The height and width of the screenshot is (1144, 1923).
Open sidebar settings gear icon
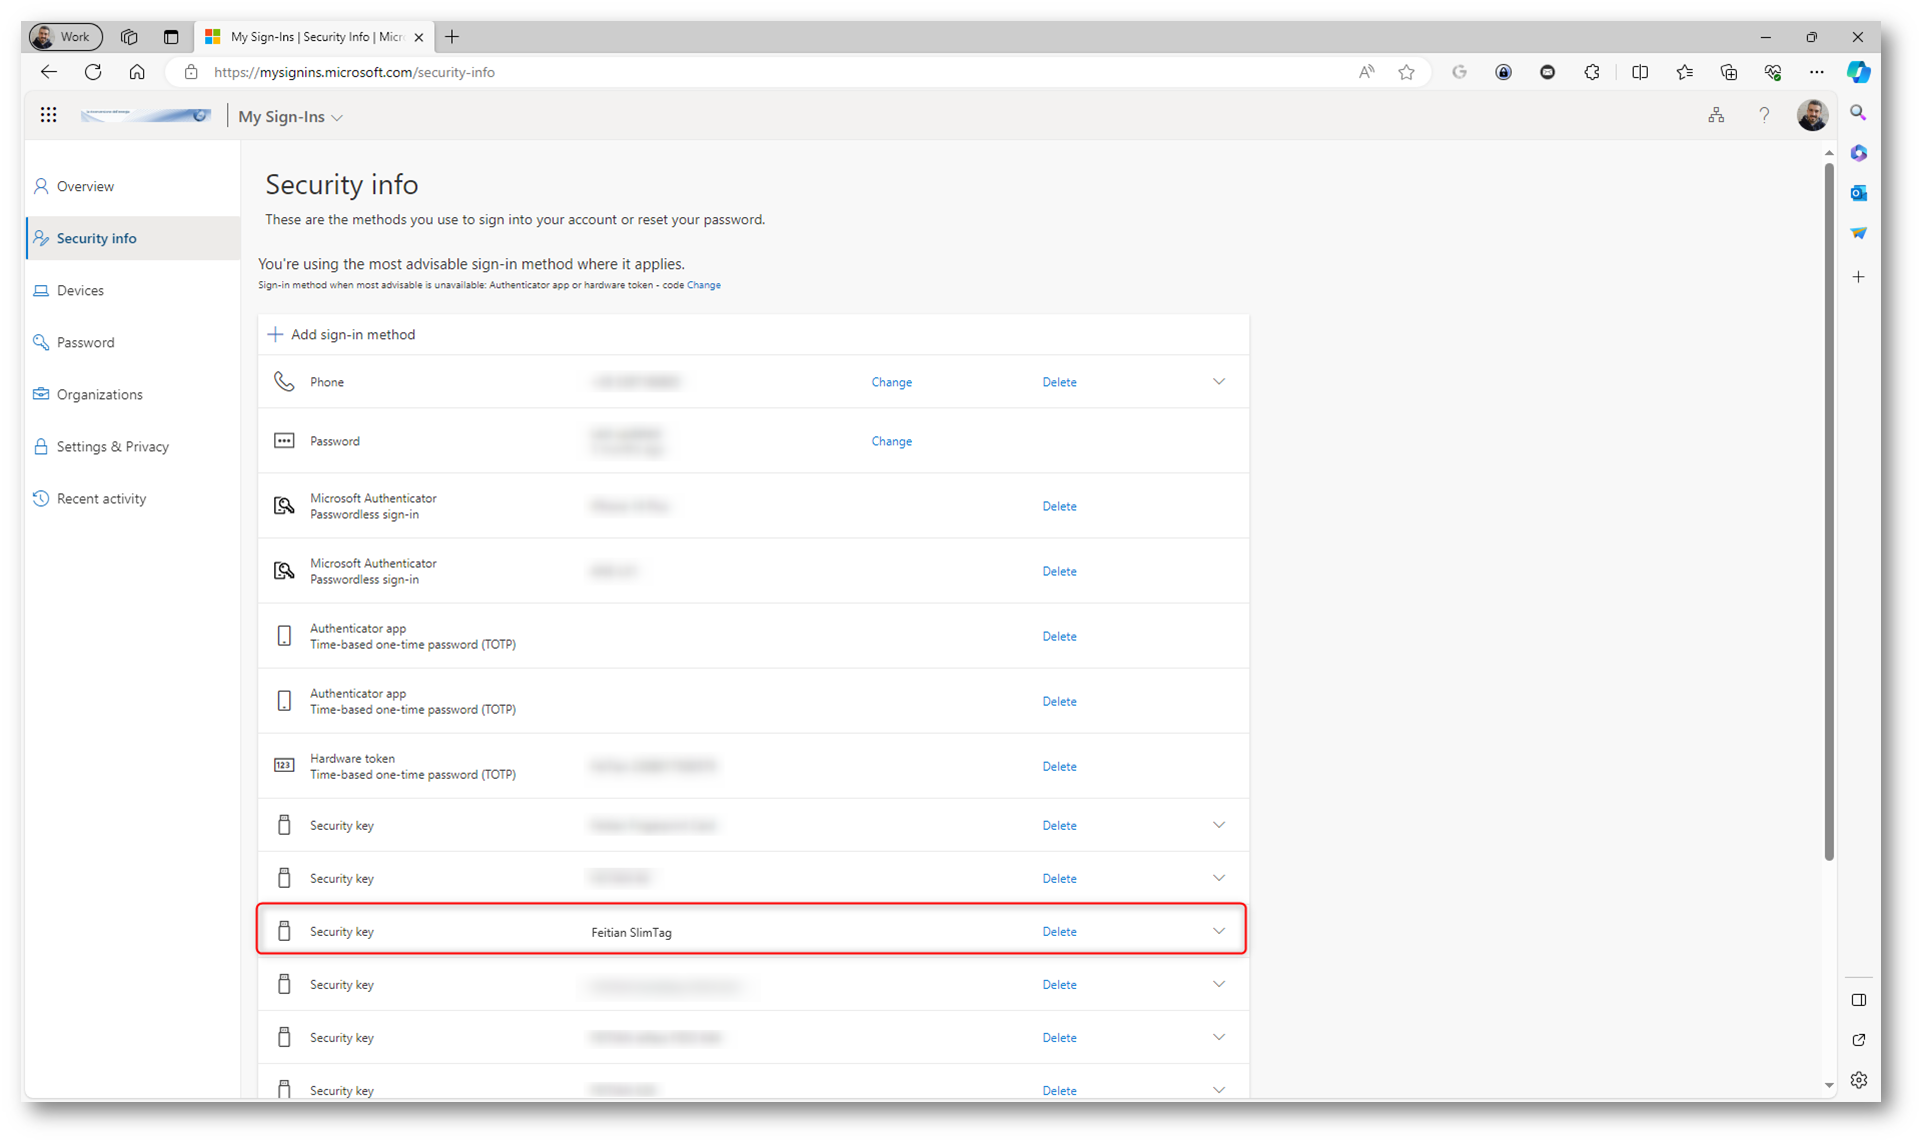pyautogui.click(x=1858, y=1080)
